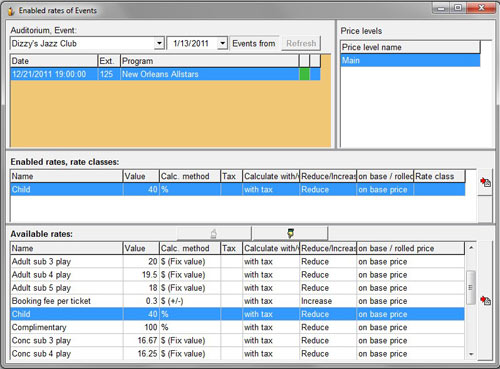Select the New Orleans Allstars event row

165,74
